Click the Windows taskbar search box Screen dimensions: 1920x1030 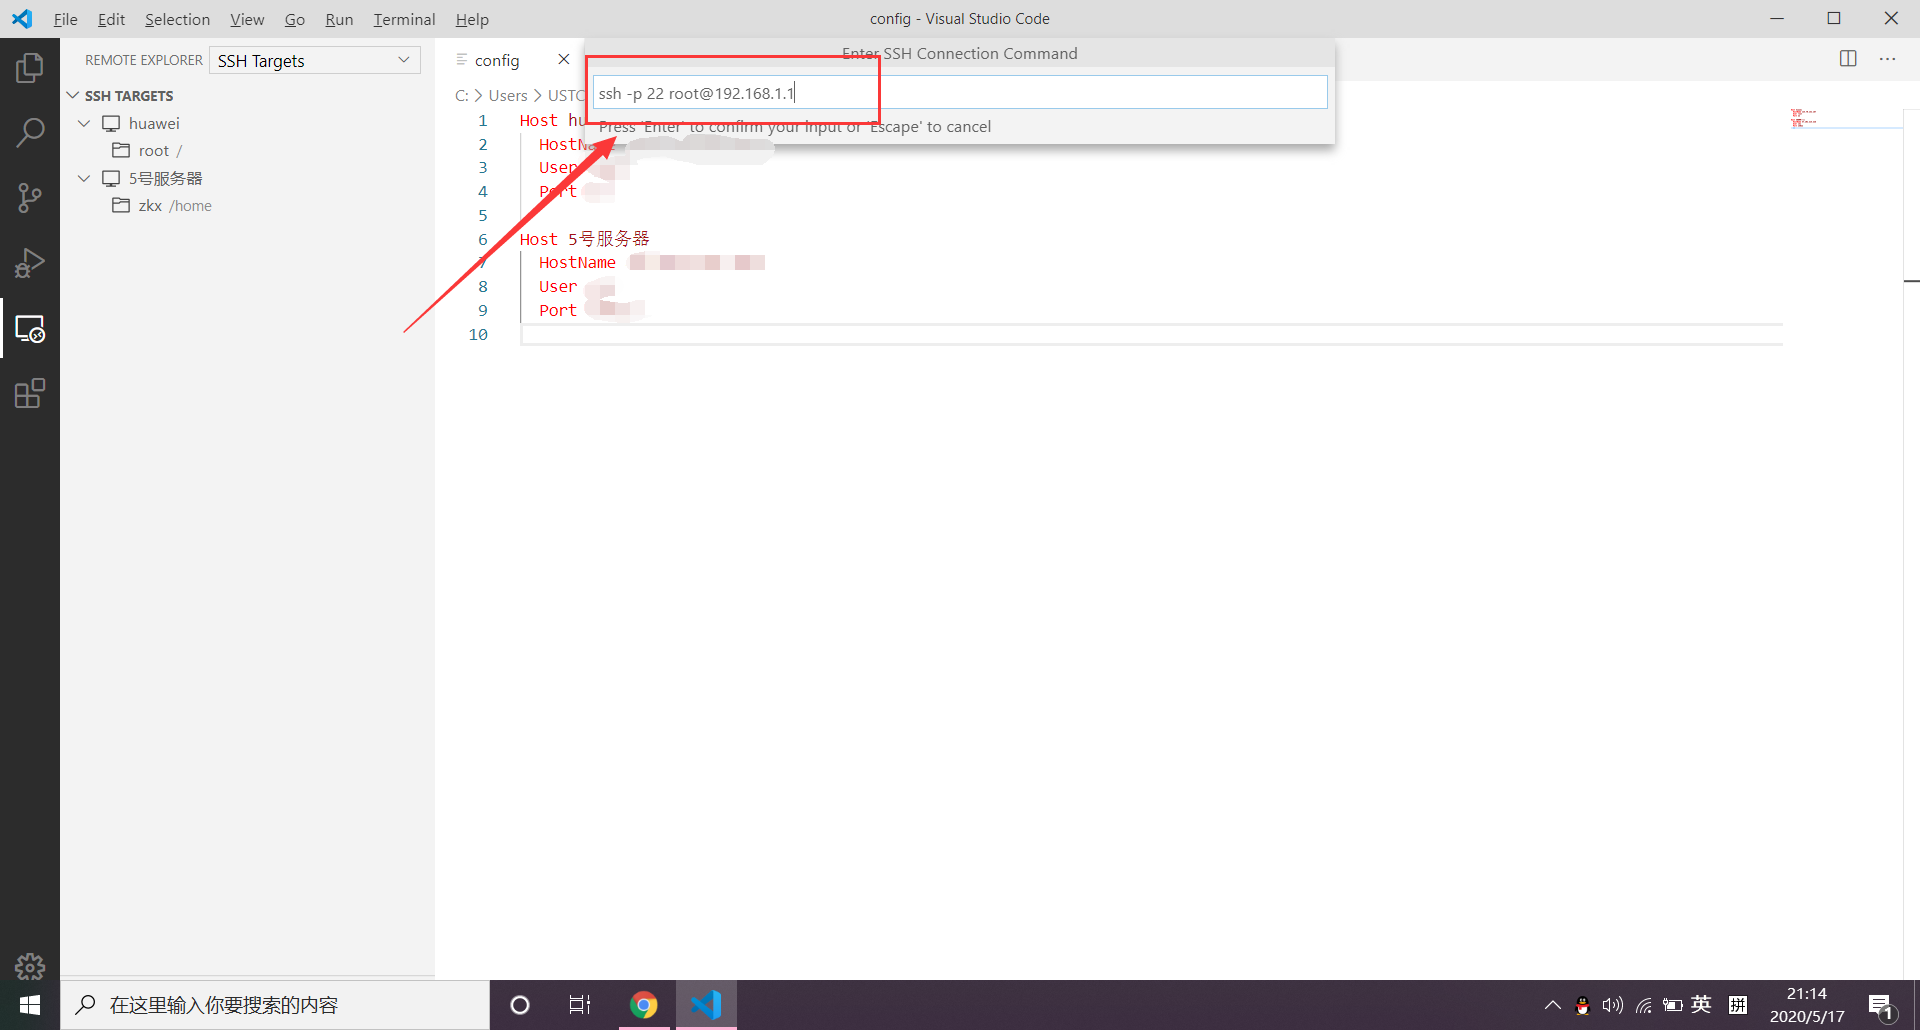pyautogui.click(x=275, y=1005)
